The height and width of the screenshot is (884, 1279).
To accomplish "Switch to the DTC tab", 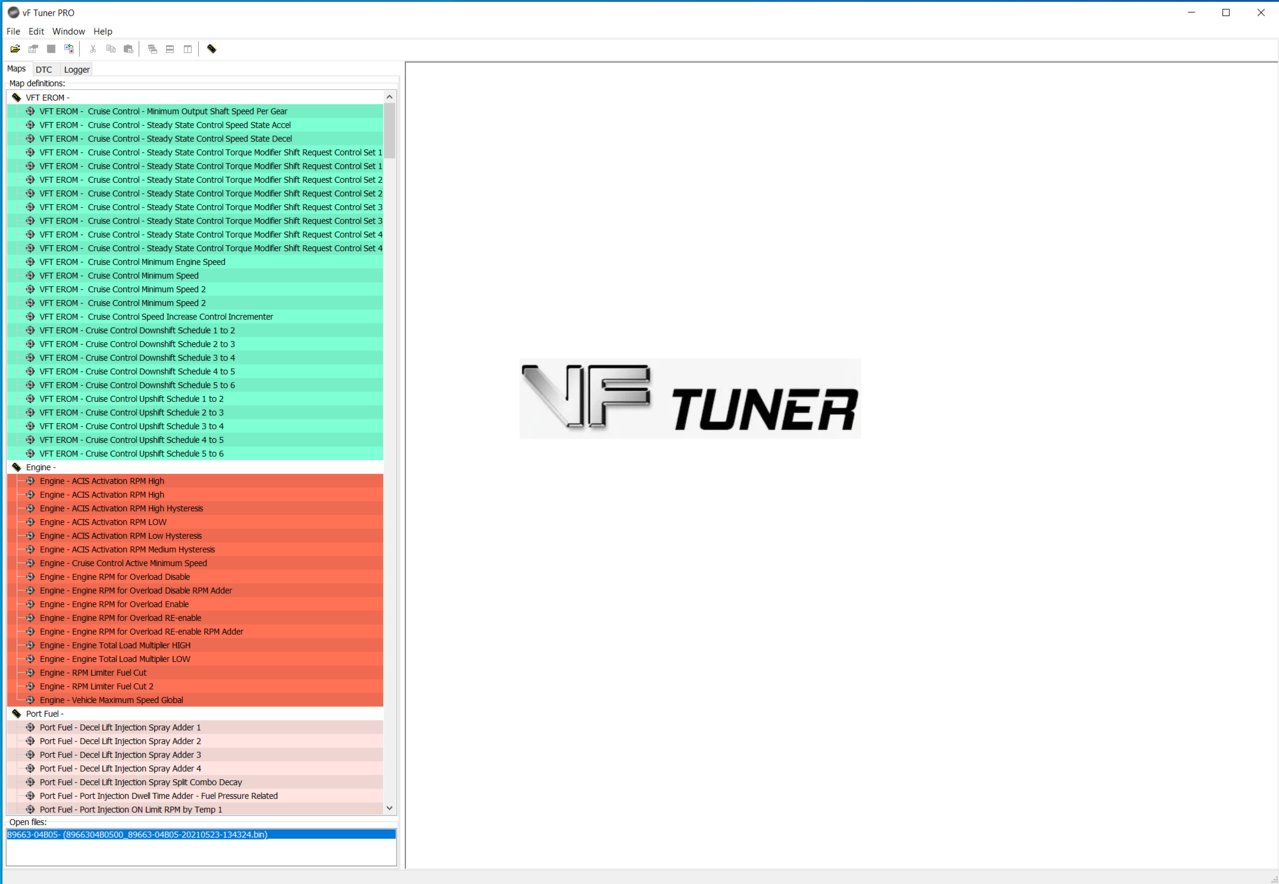I will click(x=44, y=70).
